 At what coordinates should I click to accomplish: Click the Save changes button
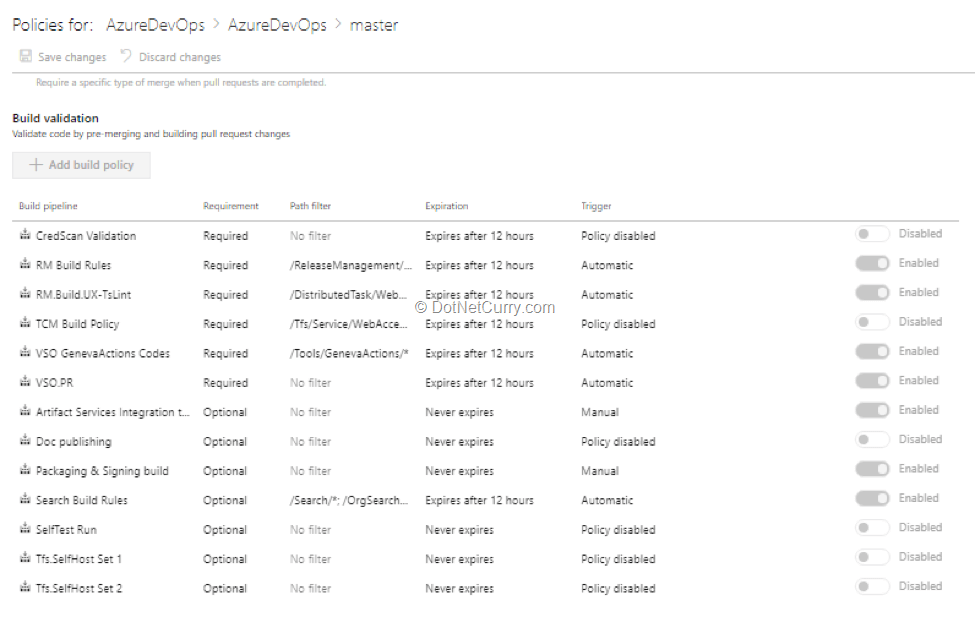point(63,57)
